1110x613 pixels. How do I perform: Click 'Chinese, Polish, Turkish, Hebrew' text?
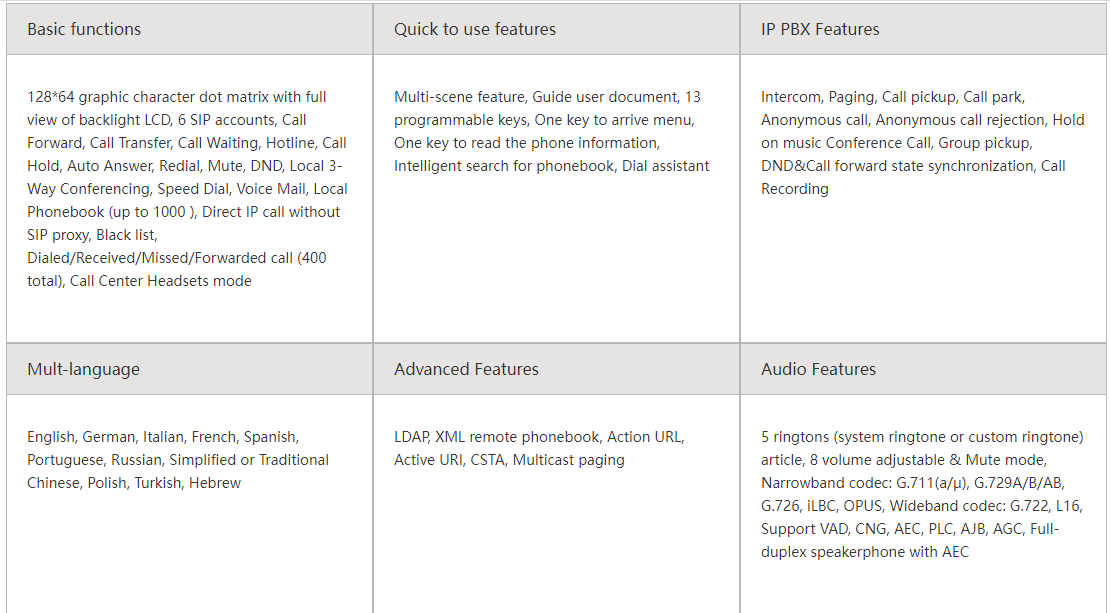pyautogui.click(x=134, y=483)
